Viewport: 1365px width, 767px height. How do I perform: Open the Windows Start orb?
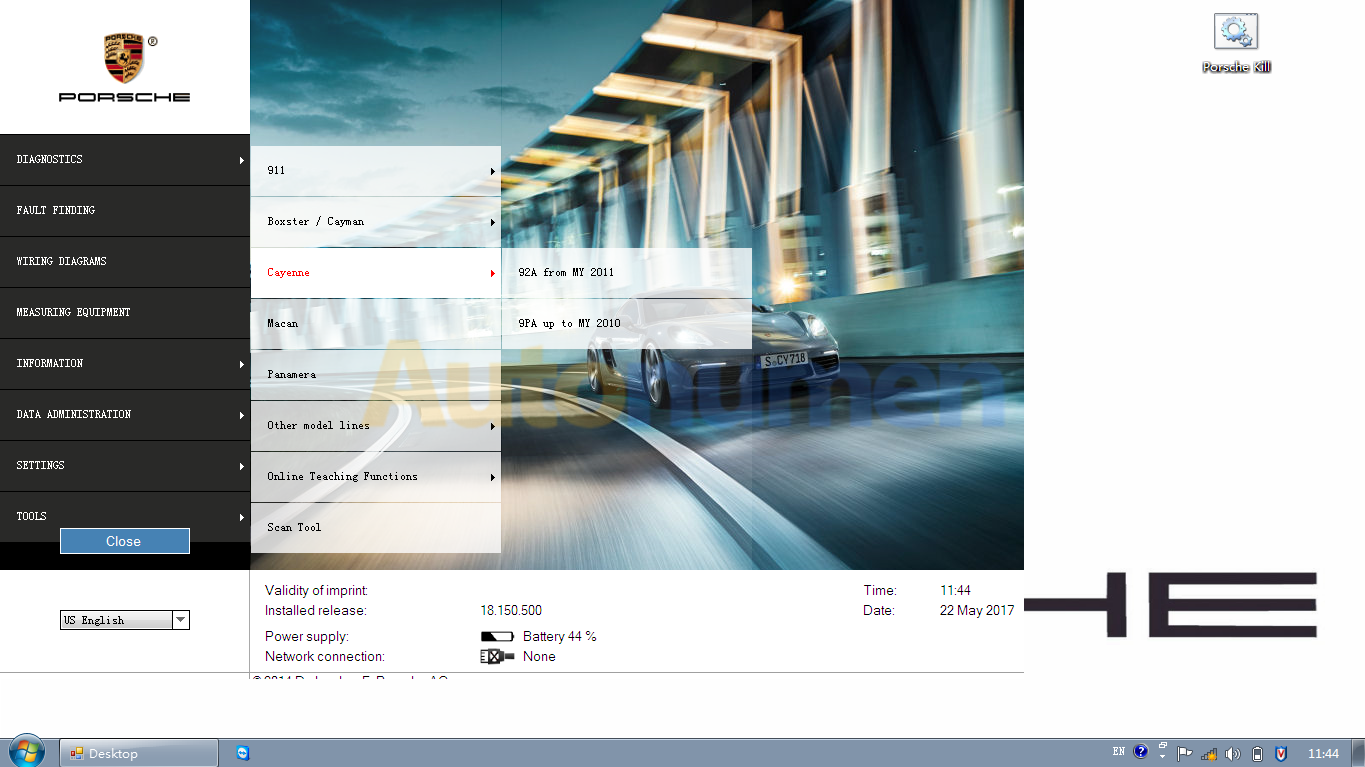click(x=27, y=752)
